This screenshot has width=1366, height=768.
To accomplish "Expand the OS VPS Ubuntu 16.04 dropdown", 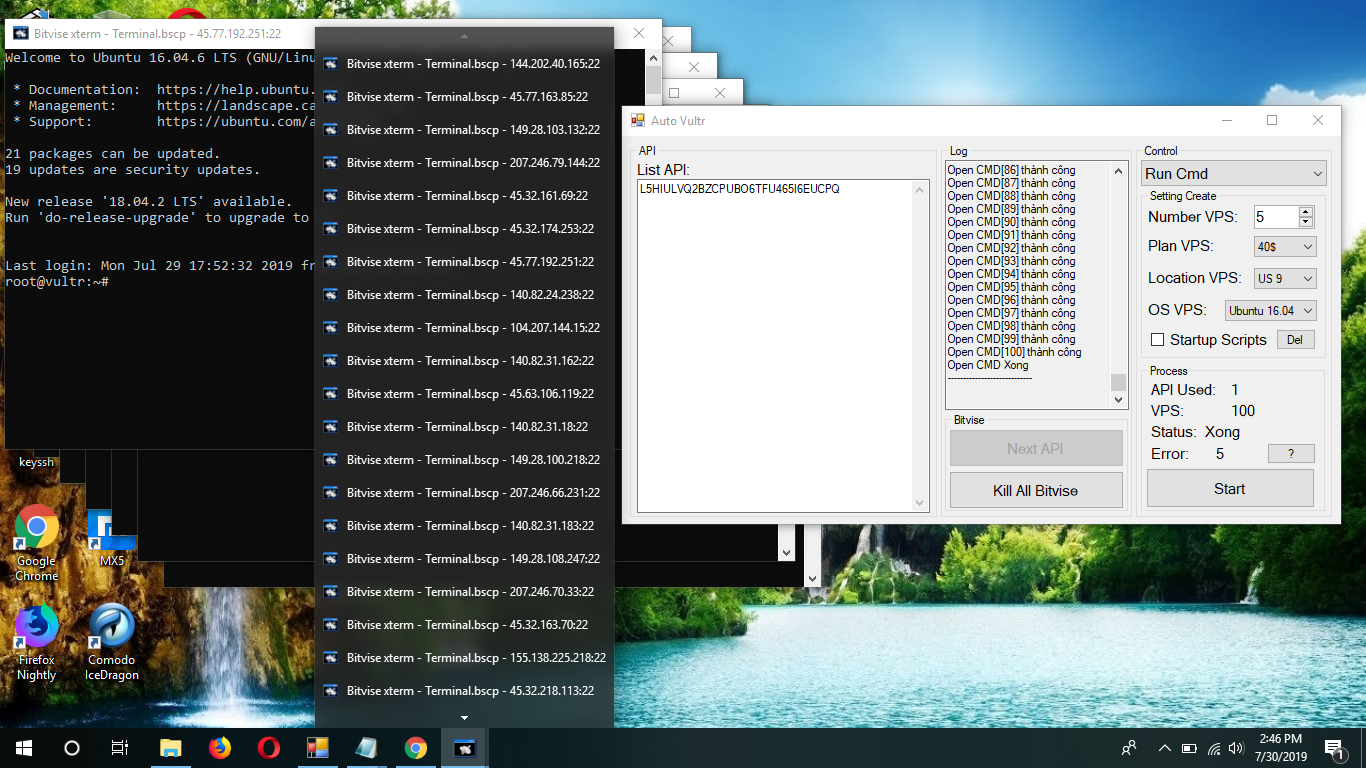I will [x=1270, y=311].
